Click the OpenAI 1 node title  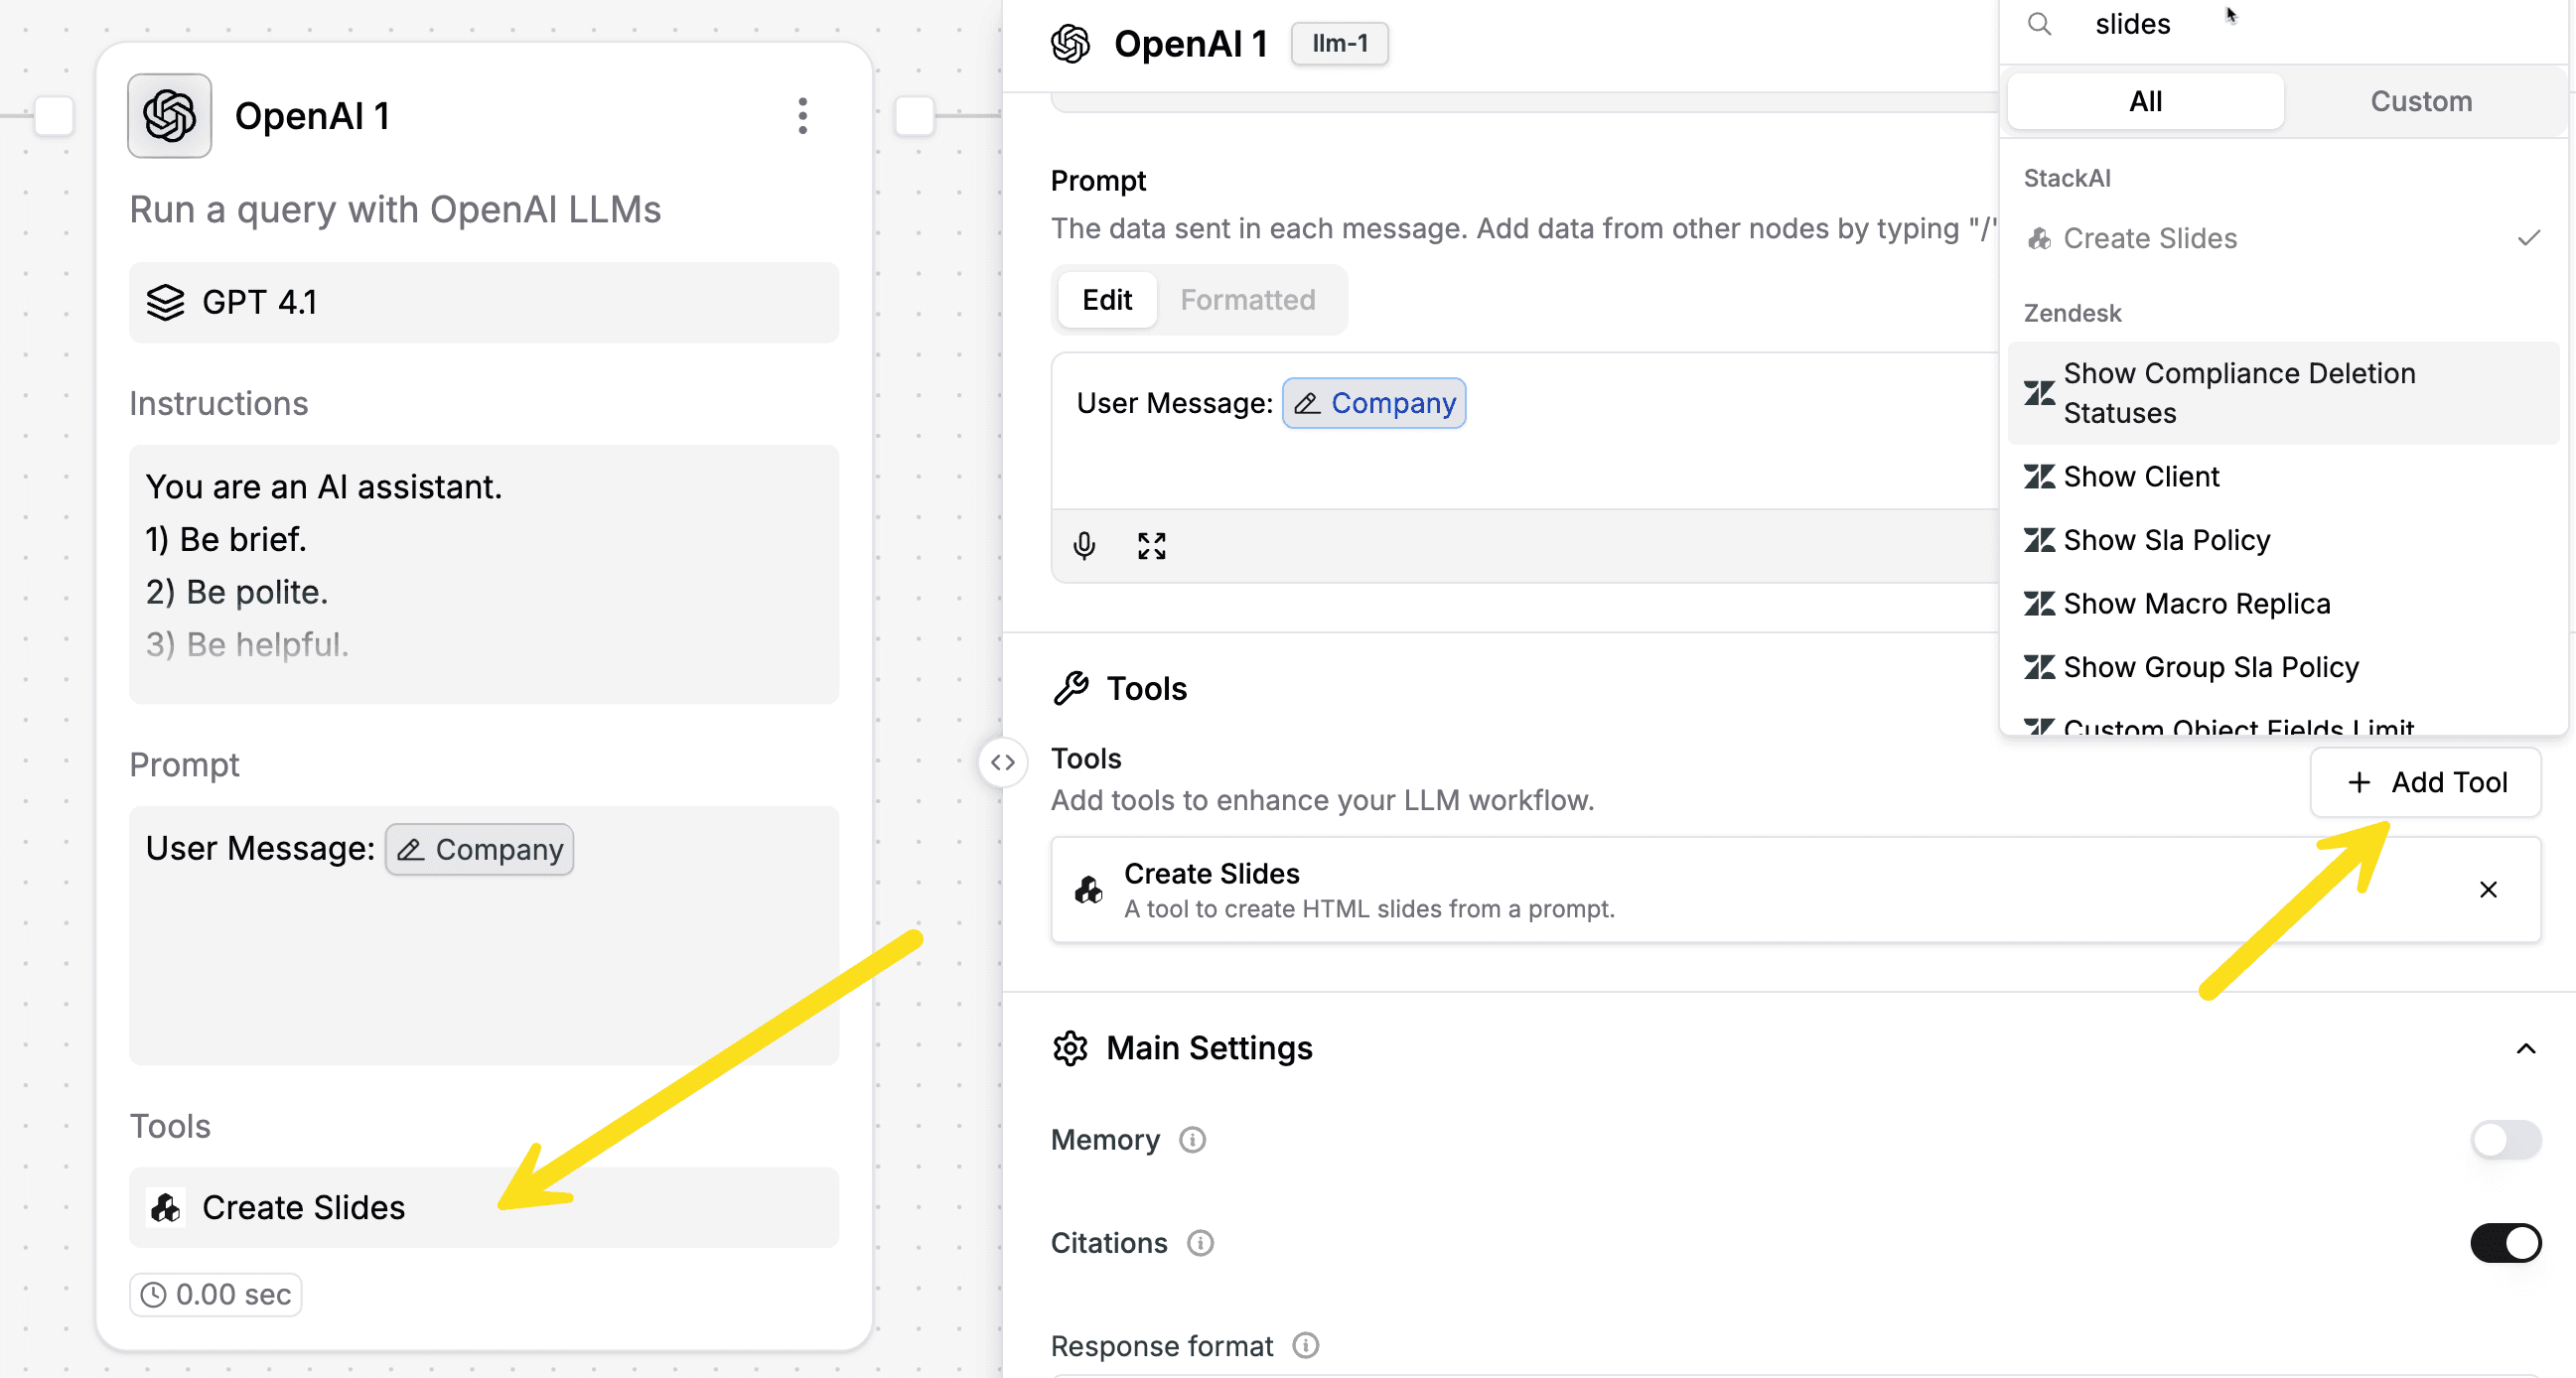[x=312, y=116]
